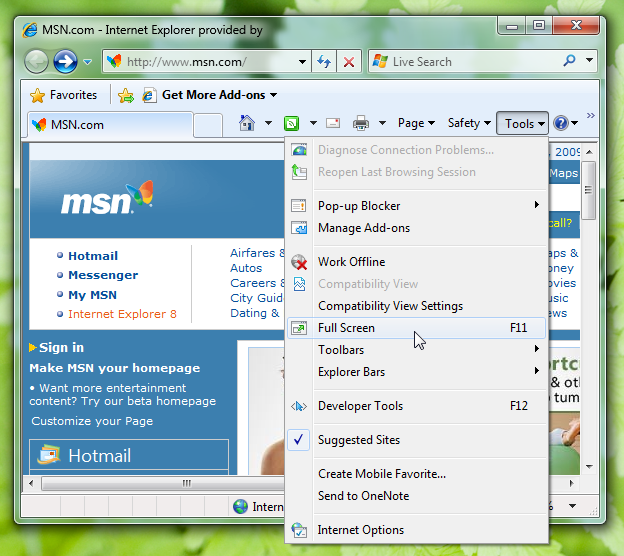Screen dimensions: 624x556
Task: Click the Read Mail envelope icon
Action: (x=333, y=123)
